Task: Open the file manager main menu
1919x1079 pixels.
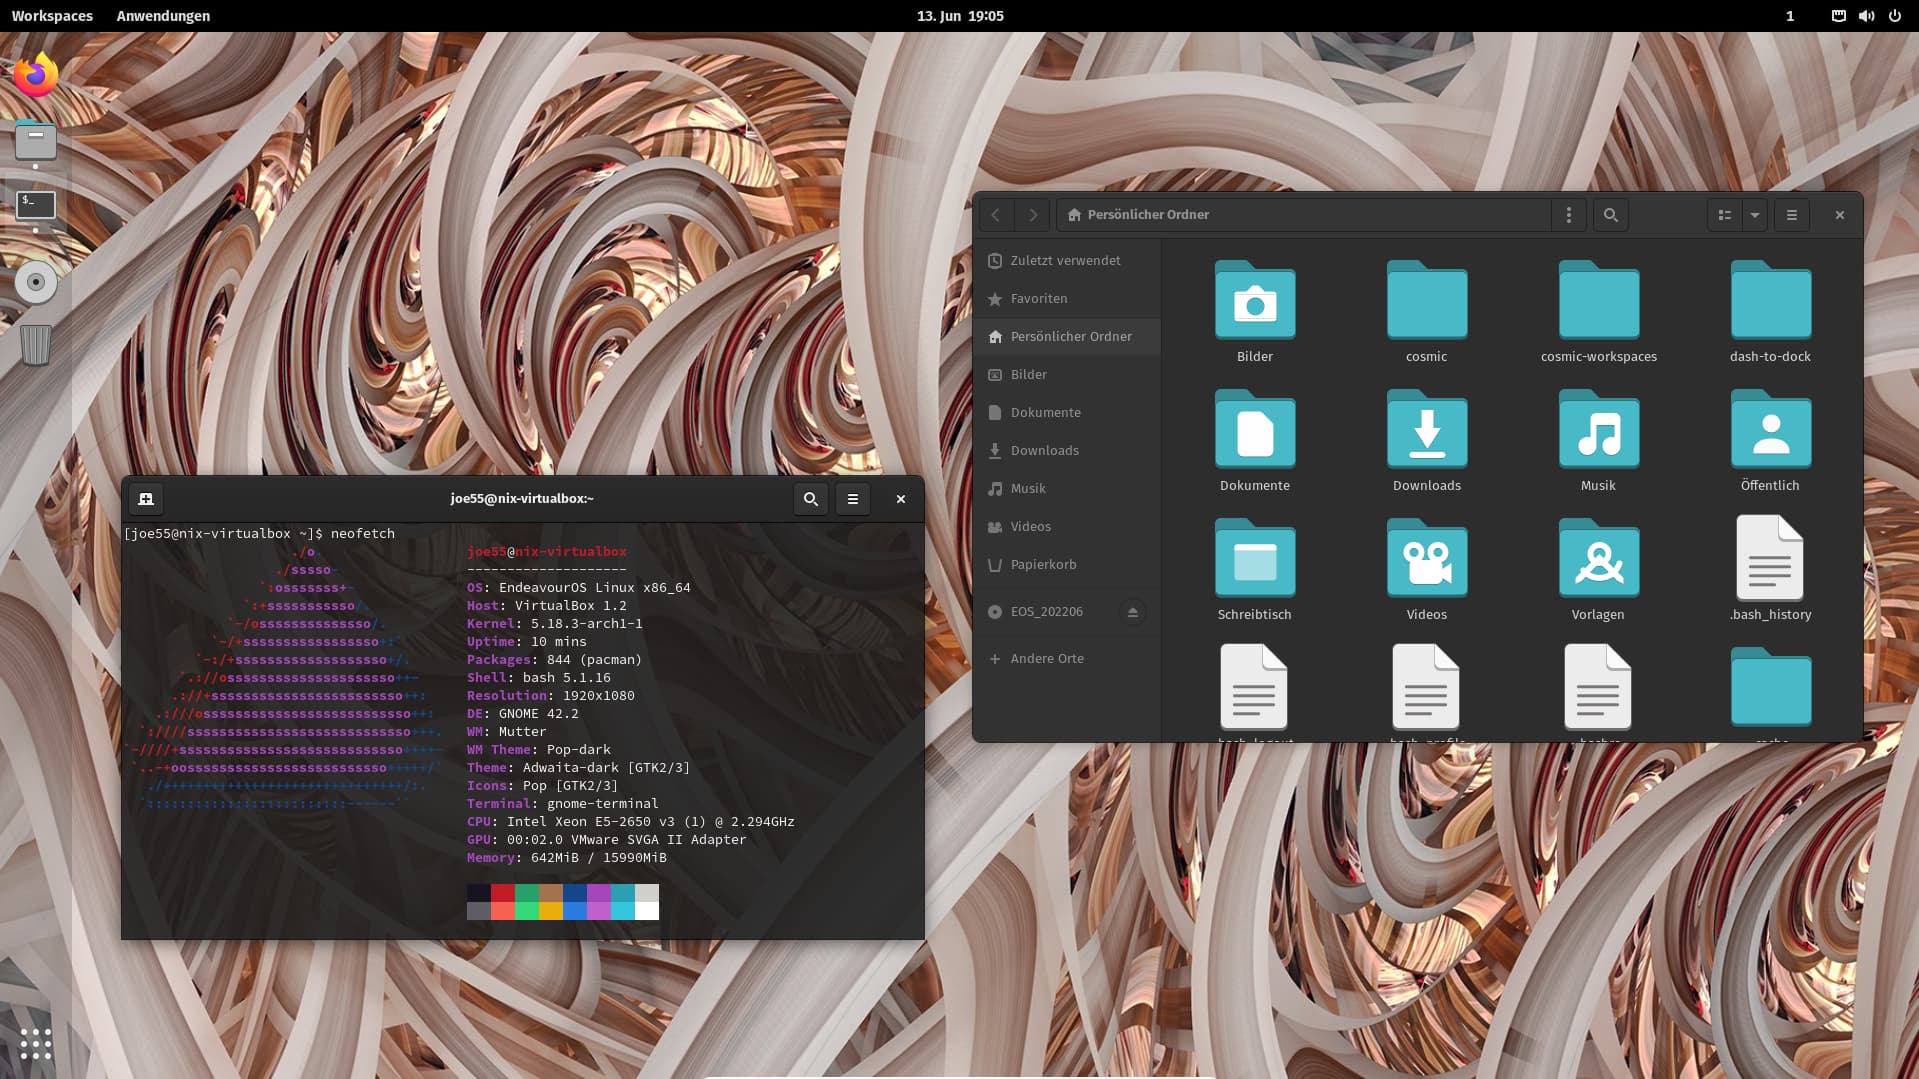Action: [x=1792, y=215]
